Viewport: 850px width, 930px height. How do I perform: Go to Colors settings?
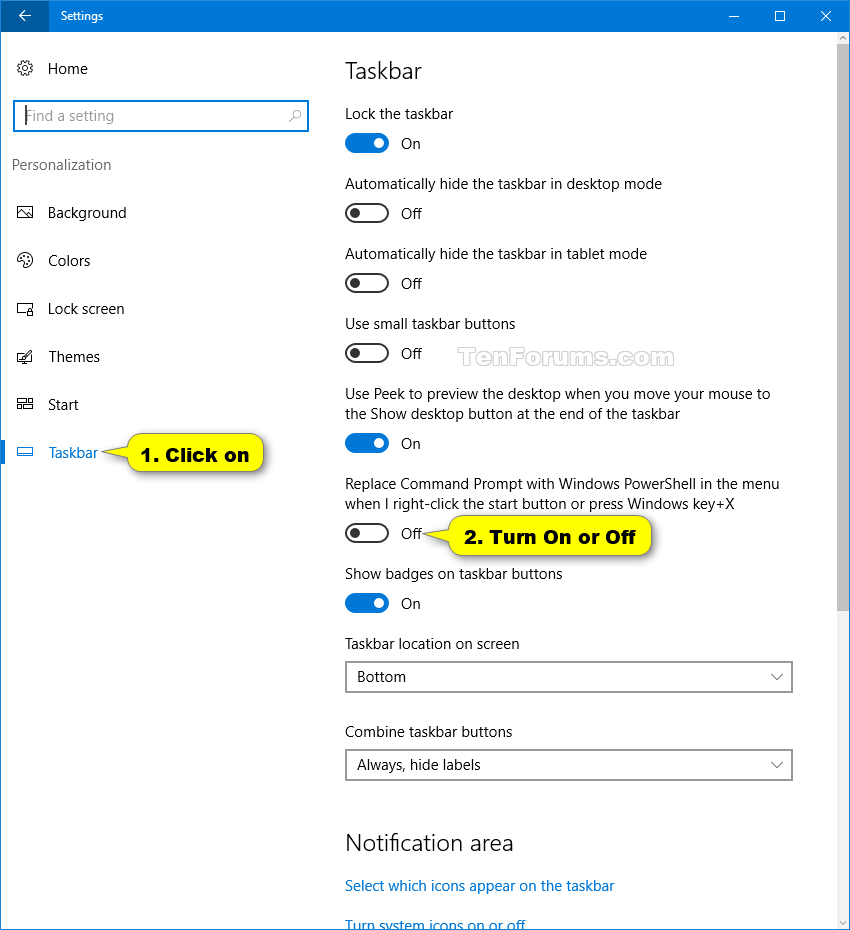click(x=69, y=261)
